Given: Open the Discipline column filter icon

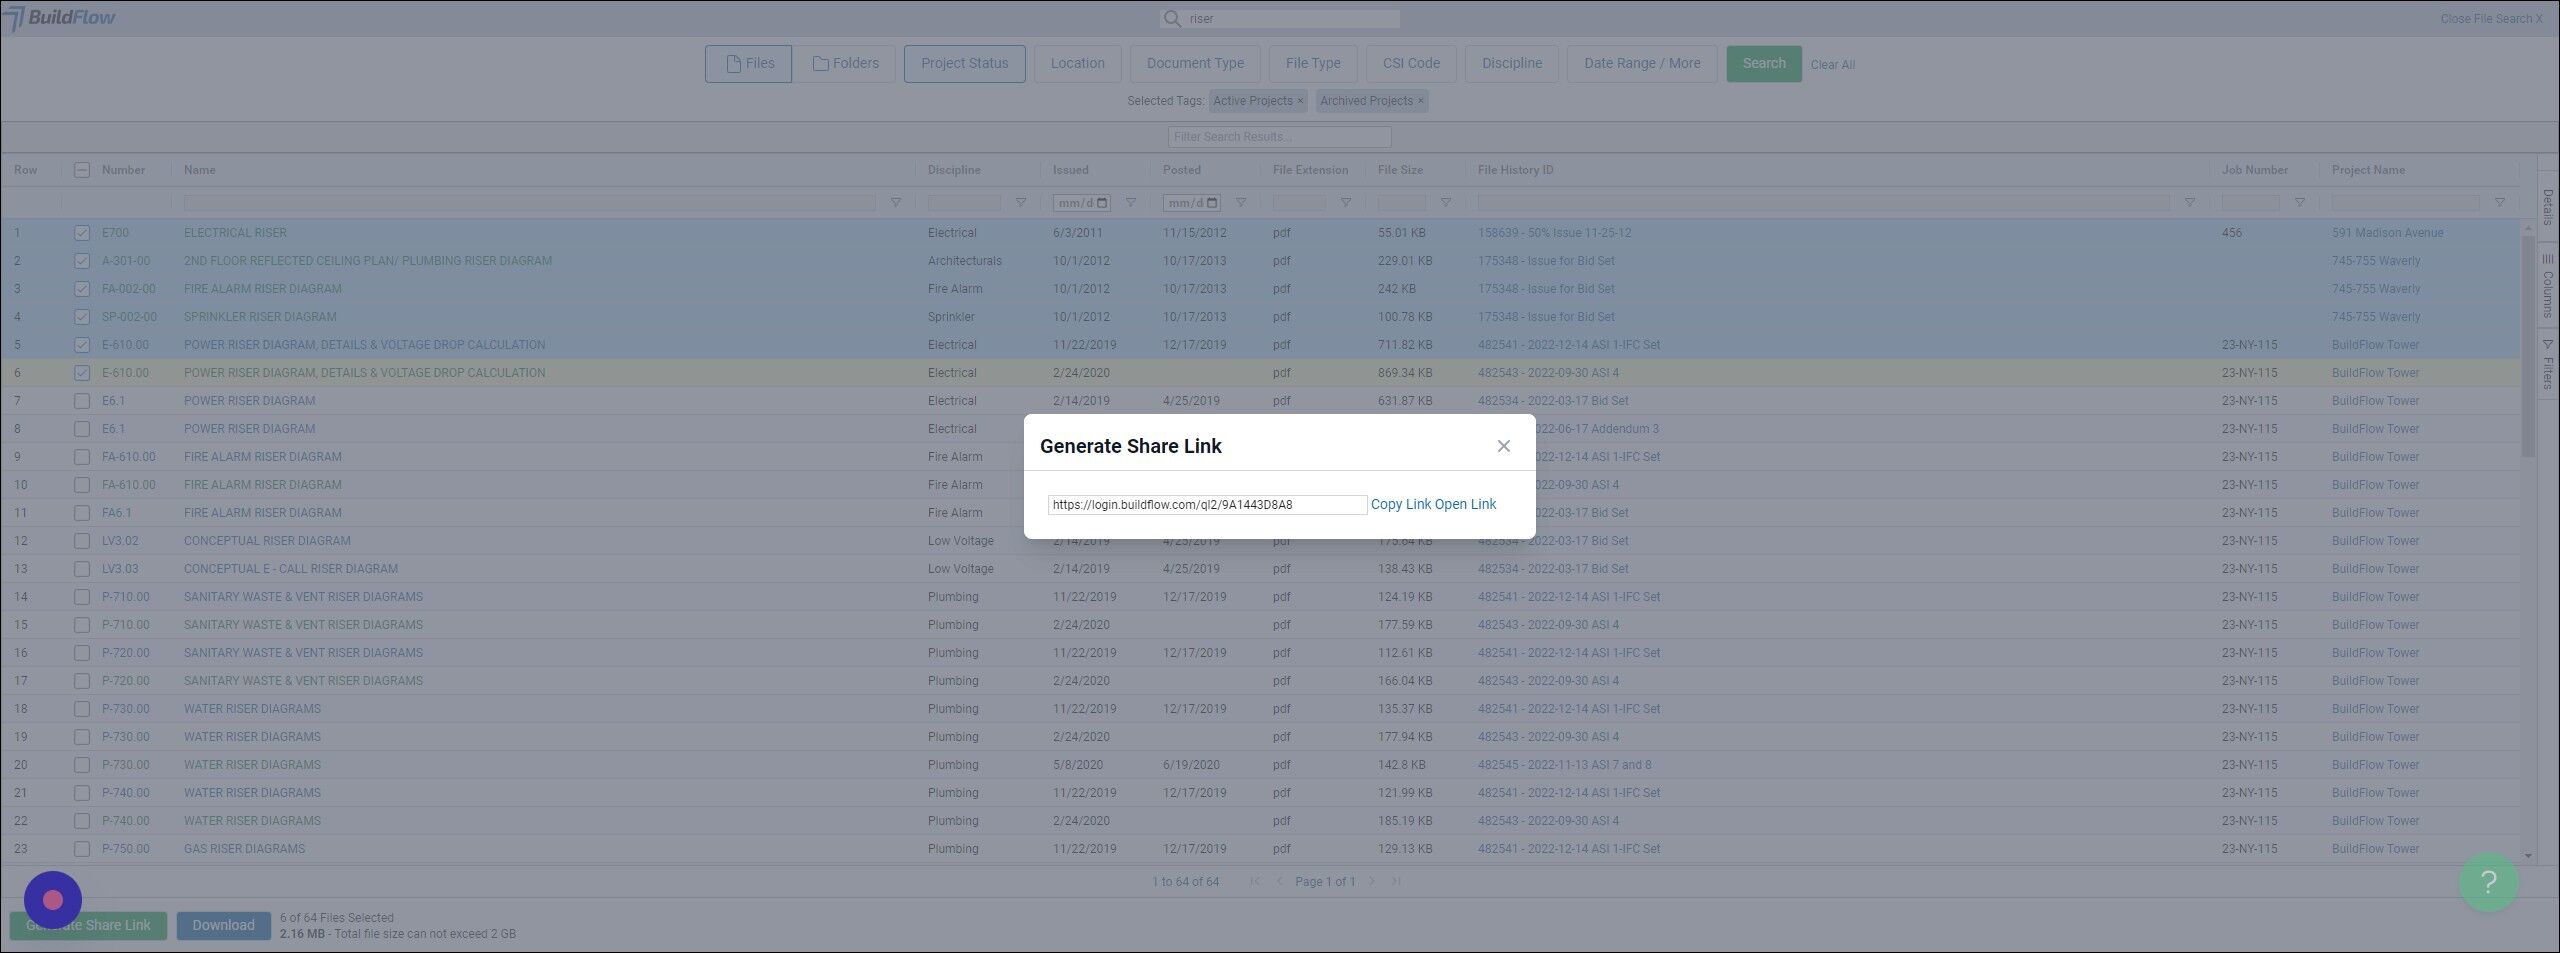Looking at the screenshot, I should (x=1020, y=203).
